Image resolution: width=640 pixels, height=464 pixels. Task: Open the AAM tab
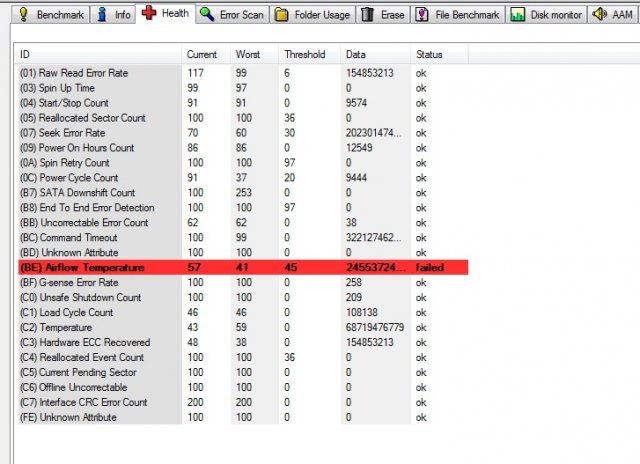(612, 15)
